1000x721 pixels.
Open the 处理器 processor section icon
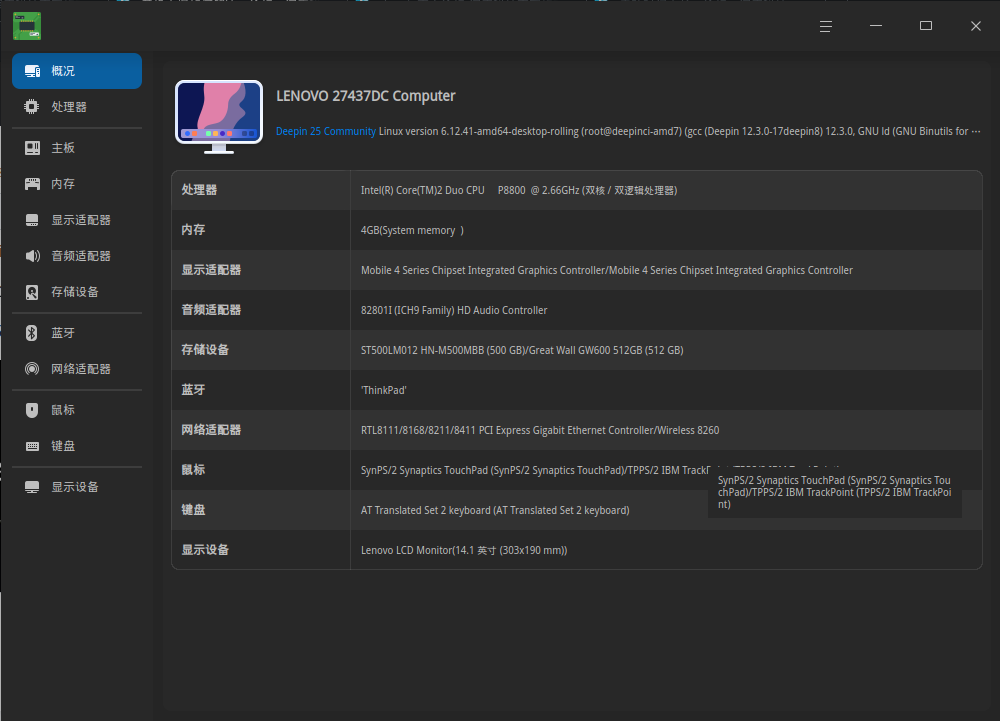click(31, 106)
